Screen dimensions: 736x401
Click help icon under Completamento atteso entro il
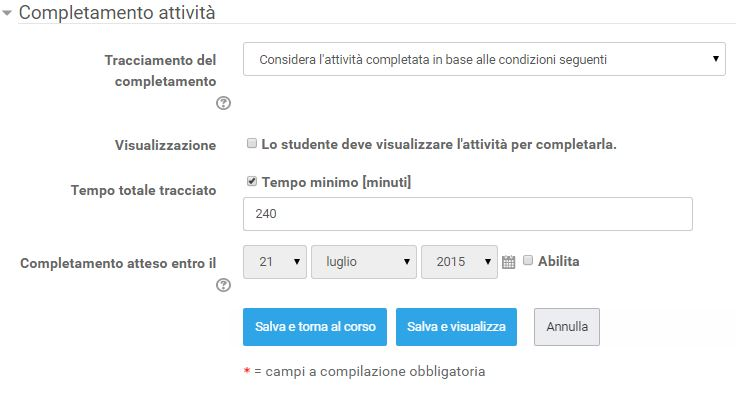[x=223, y=285]
